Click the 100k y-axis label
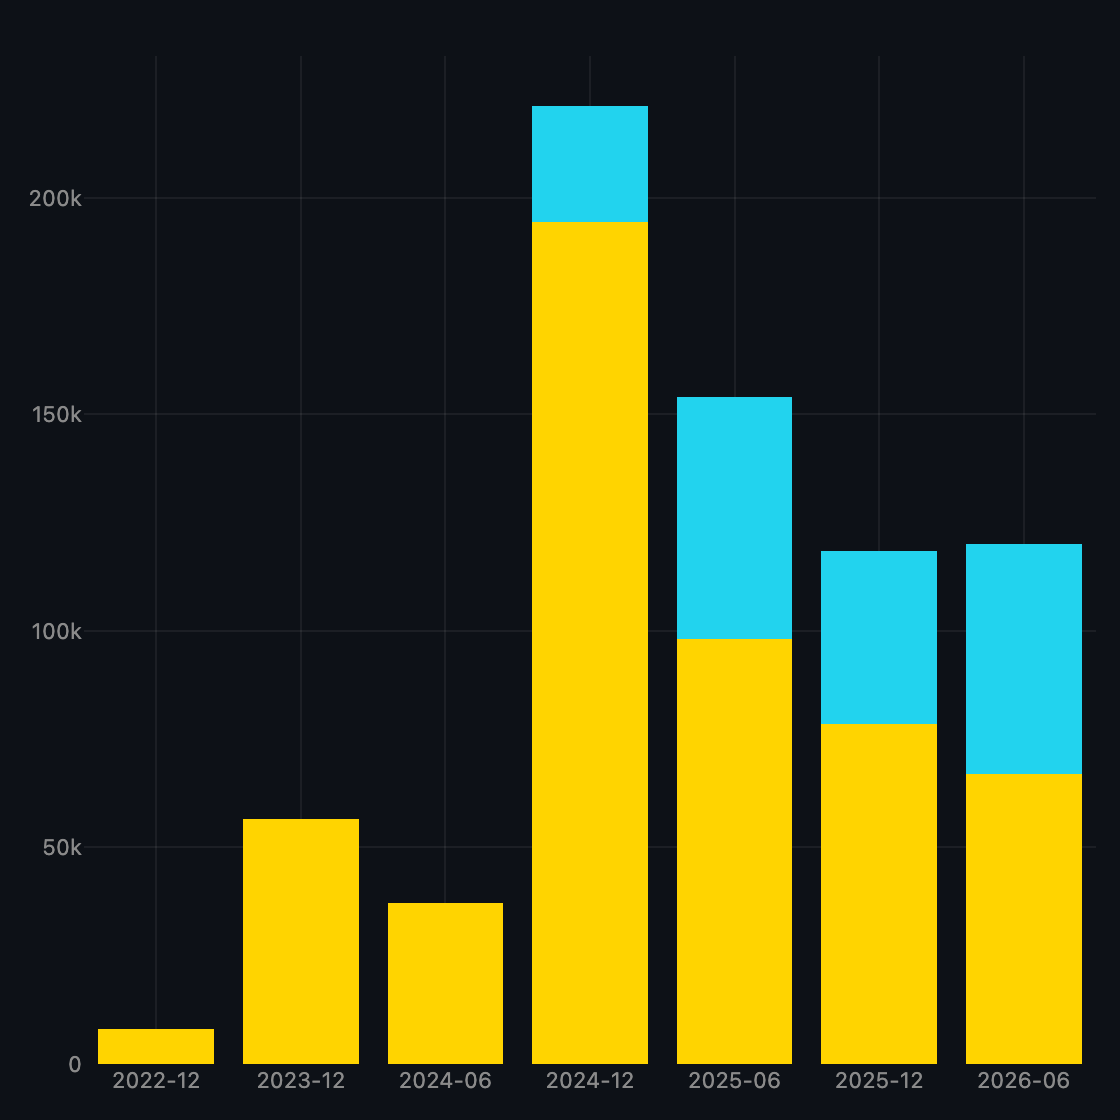Image resolution: width=1120 pixels, height=1120 pixels. click(56, 631)
